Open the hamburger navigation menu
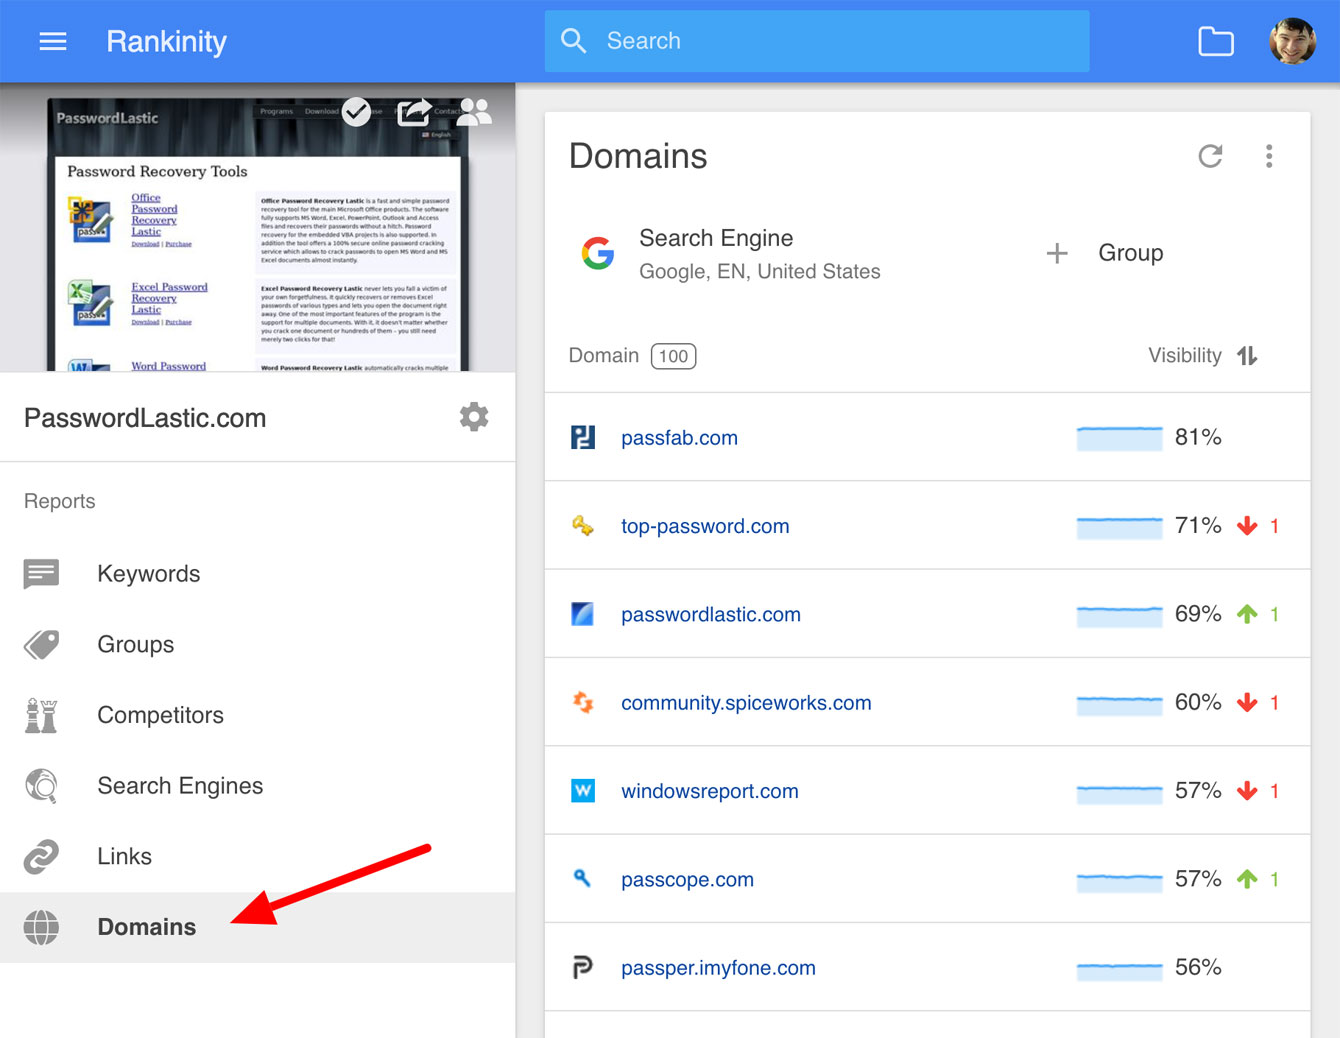Screen dimensions: 1340x1038 (x=52, y=41)
